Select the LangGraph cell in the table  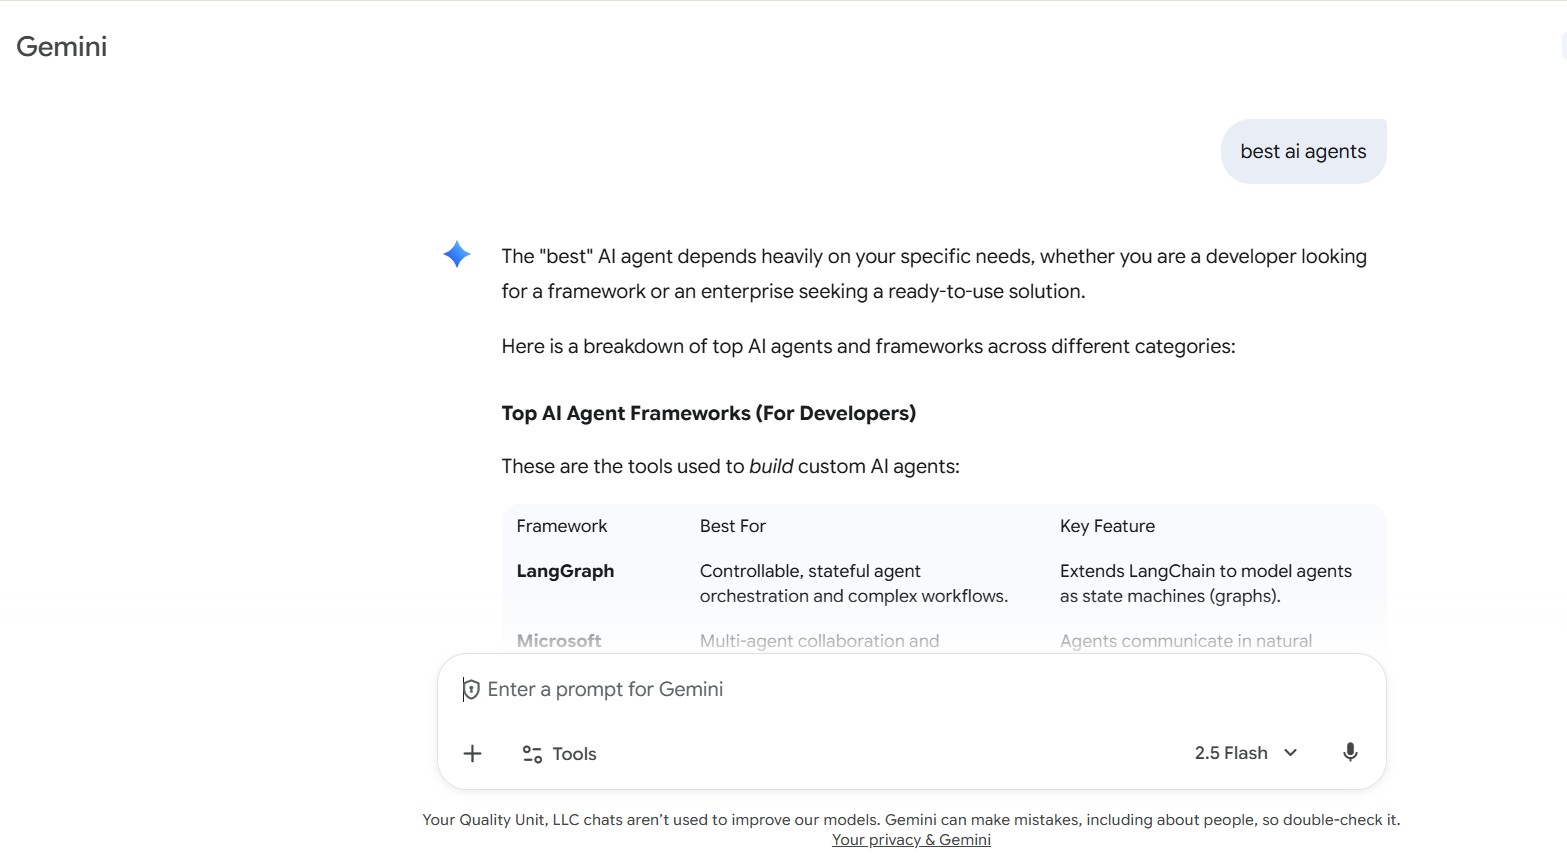pos(565,570)
